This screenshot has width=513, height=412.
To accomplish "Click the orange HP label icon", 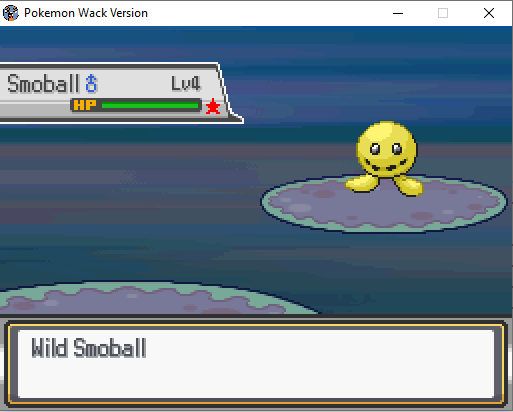I will [85, 105].
